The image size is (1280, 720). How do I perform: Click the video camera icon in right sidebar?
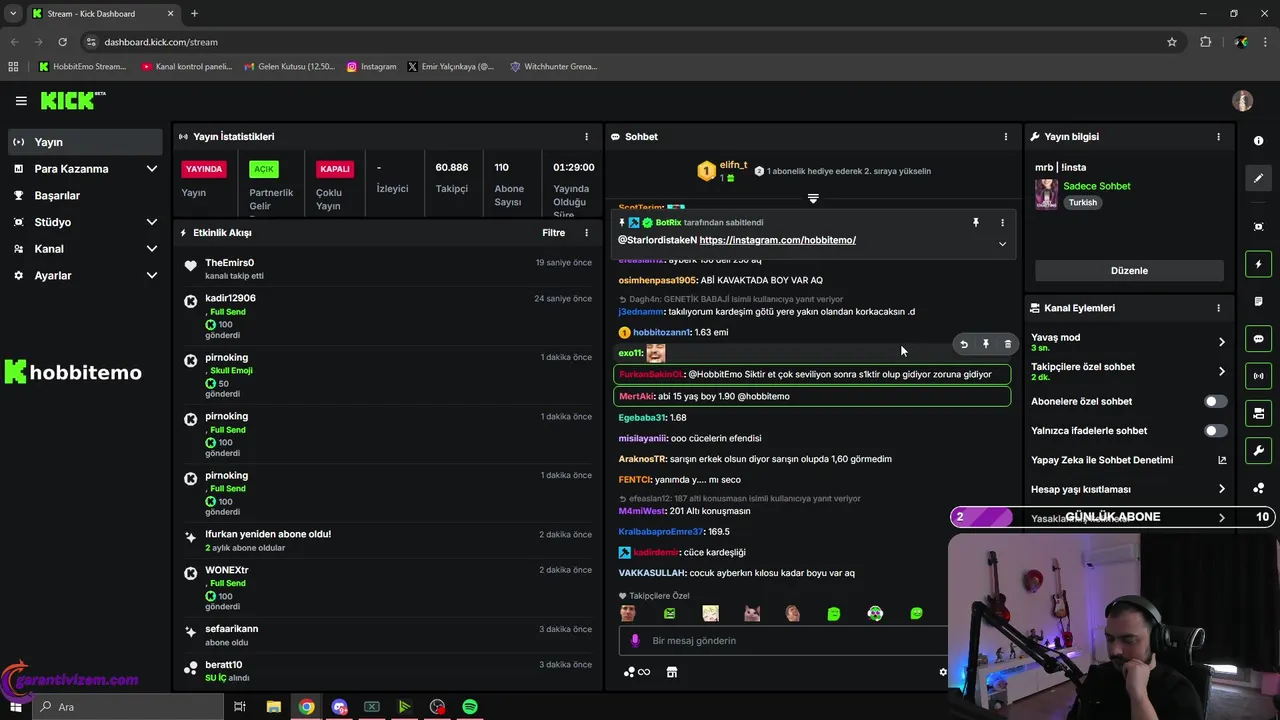pos(1259,413)
